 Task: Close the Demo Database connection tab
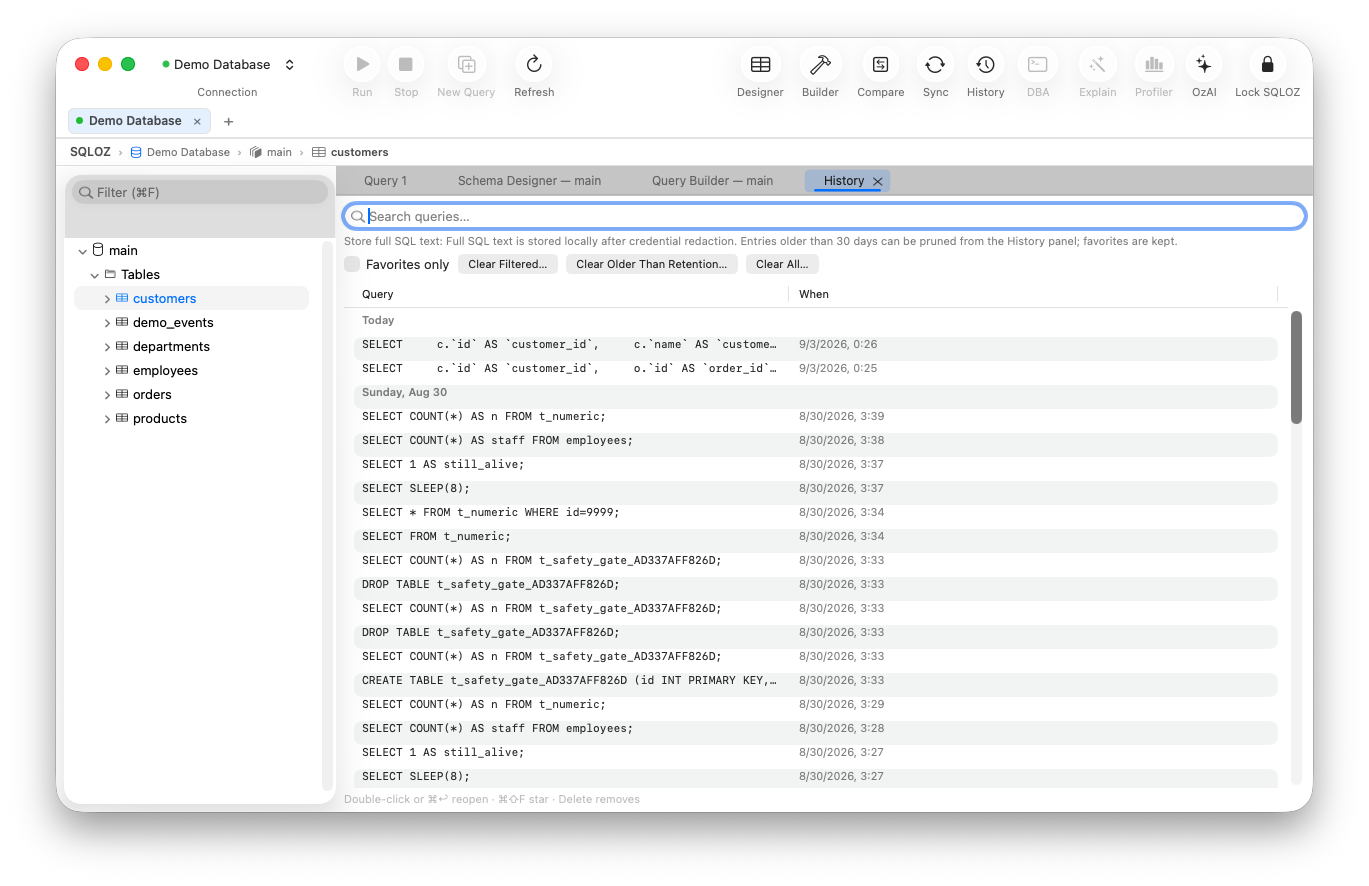coord(197,122)
